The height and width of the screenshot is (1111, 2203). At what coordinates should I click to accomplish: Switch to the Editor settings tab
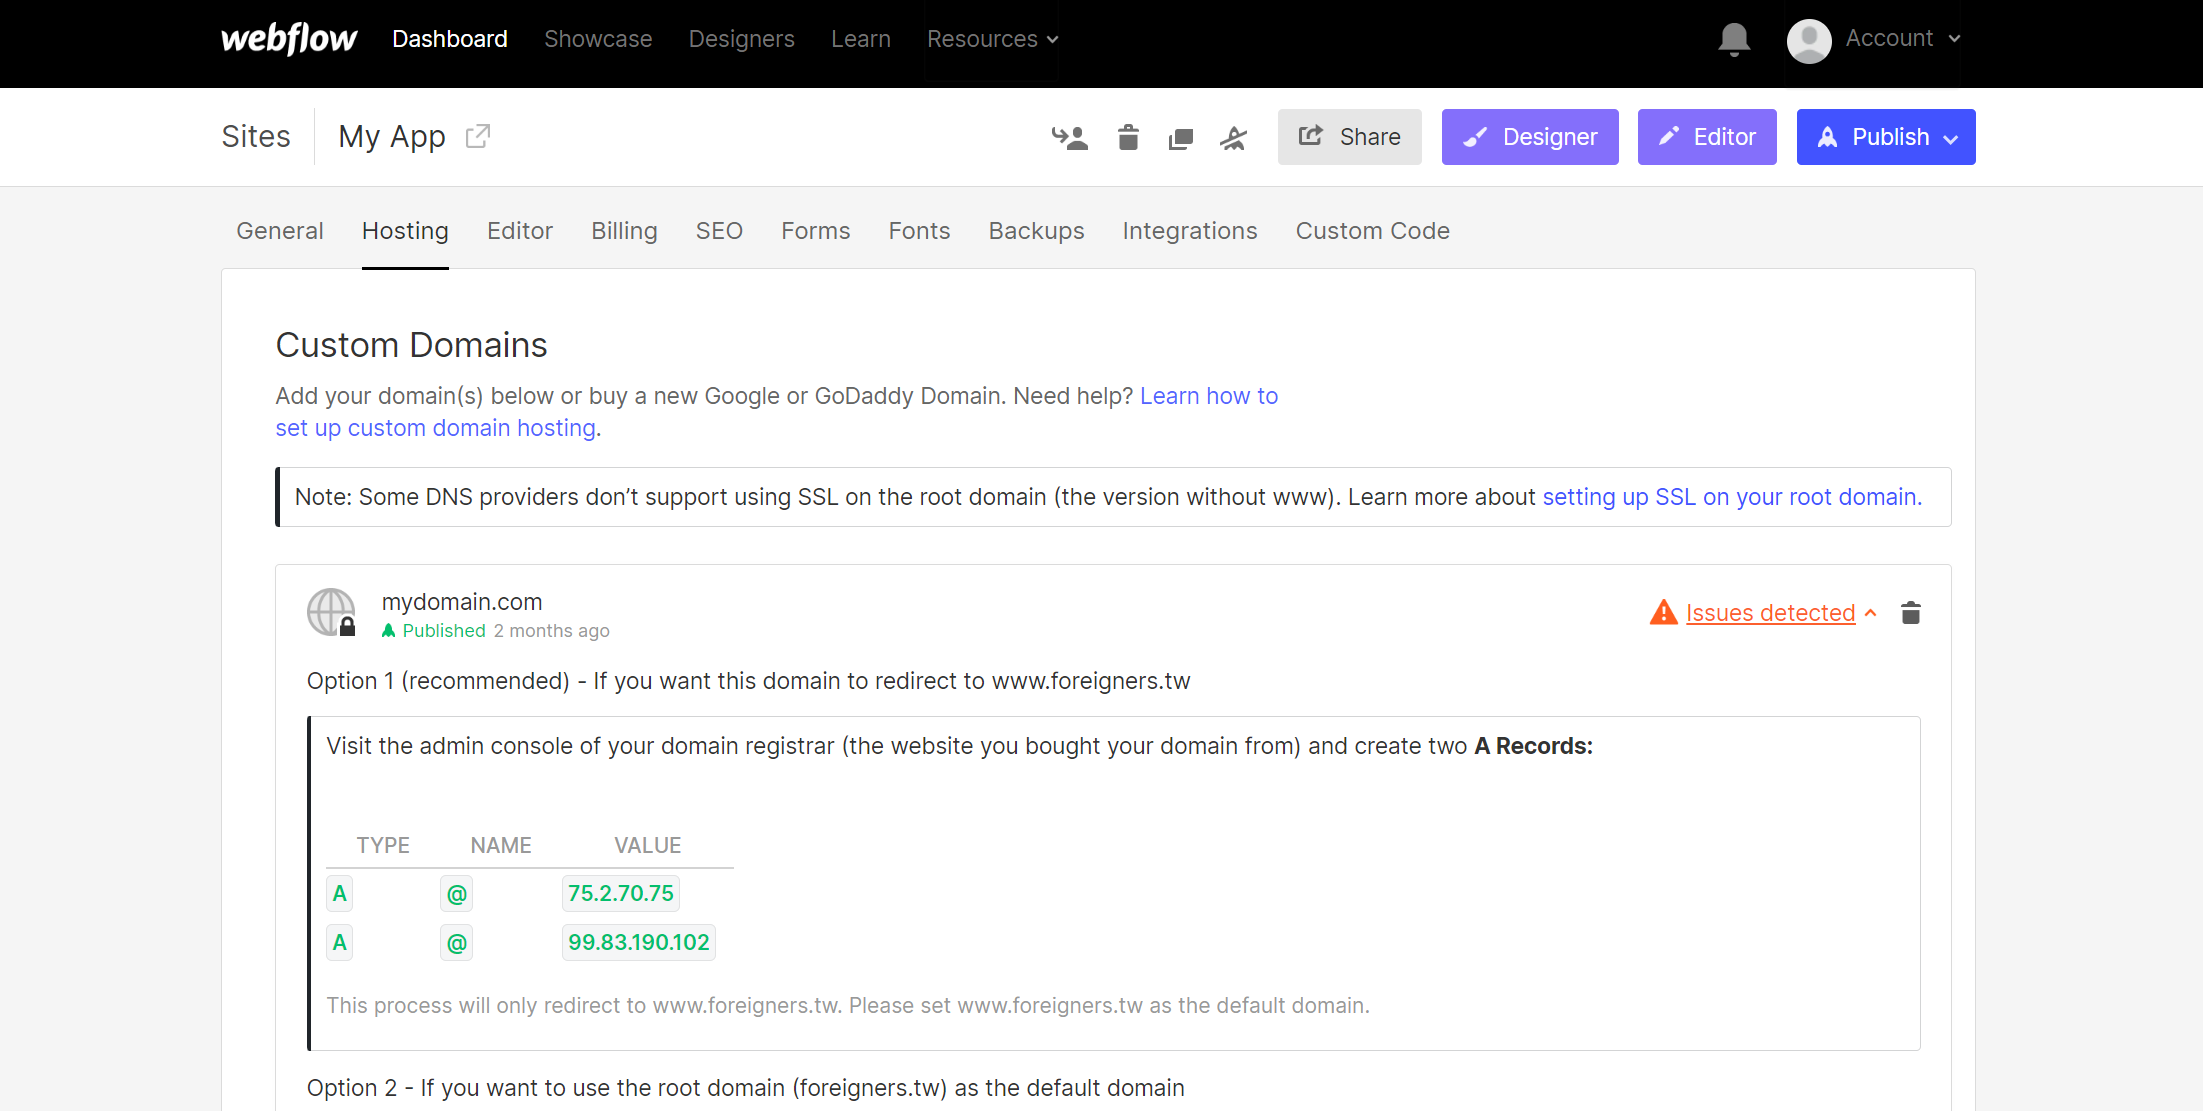point(520,231)
